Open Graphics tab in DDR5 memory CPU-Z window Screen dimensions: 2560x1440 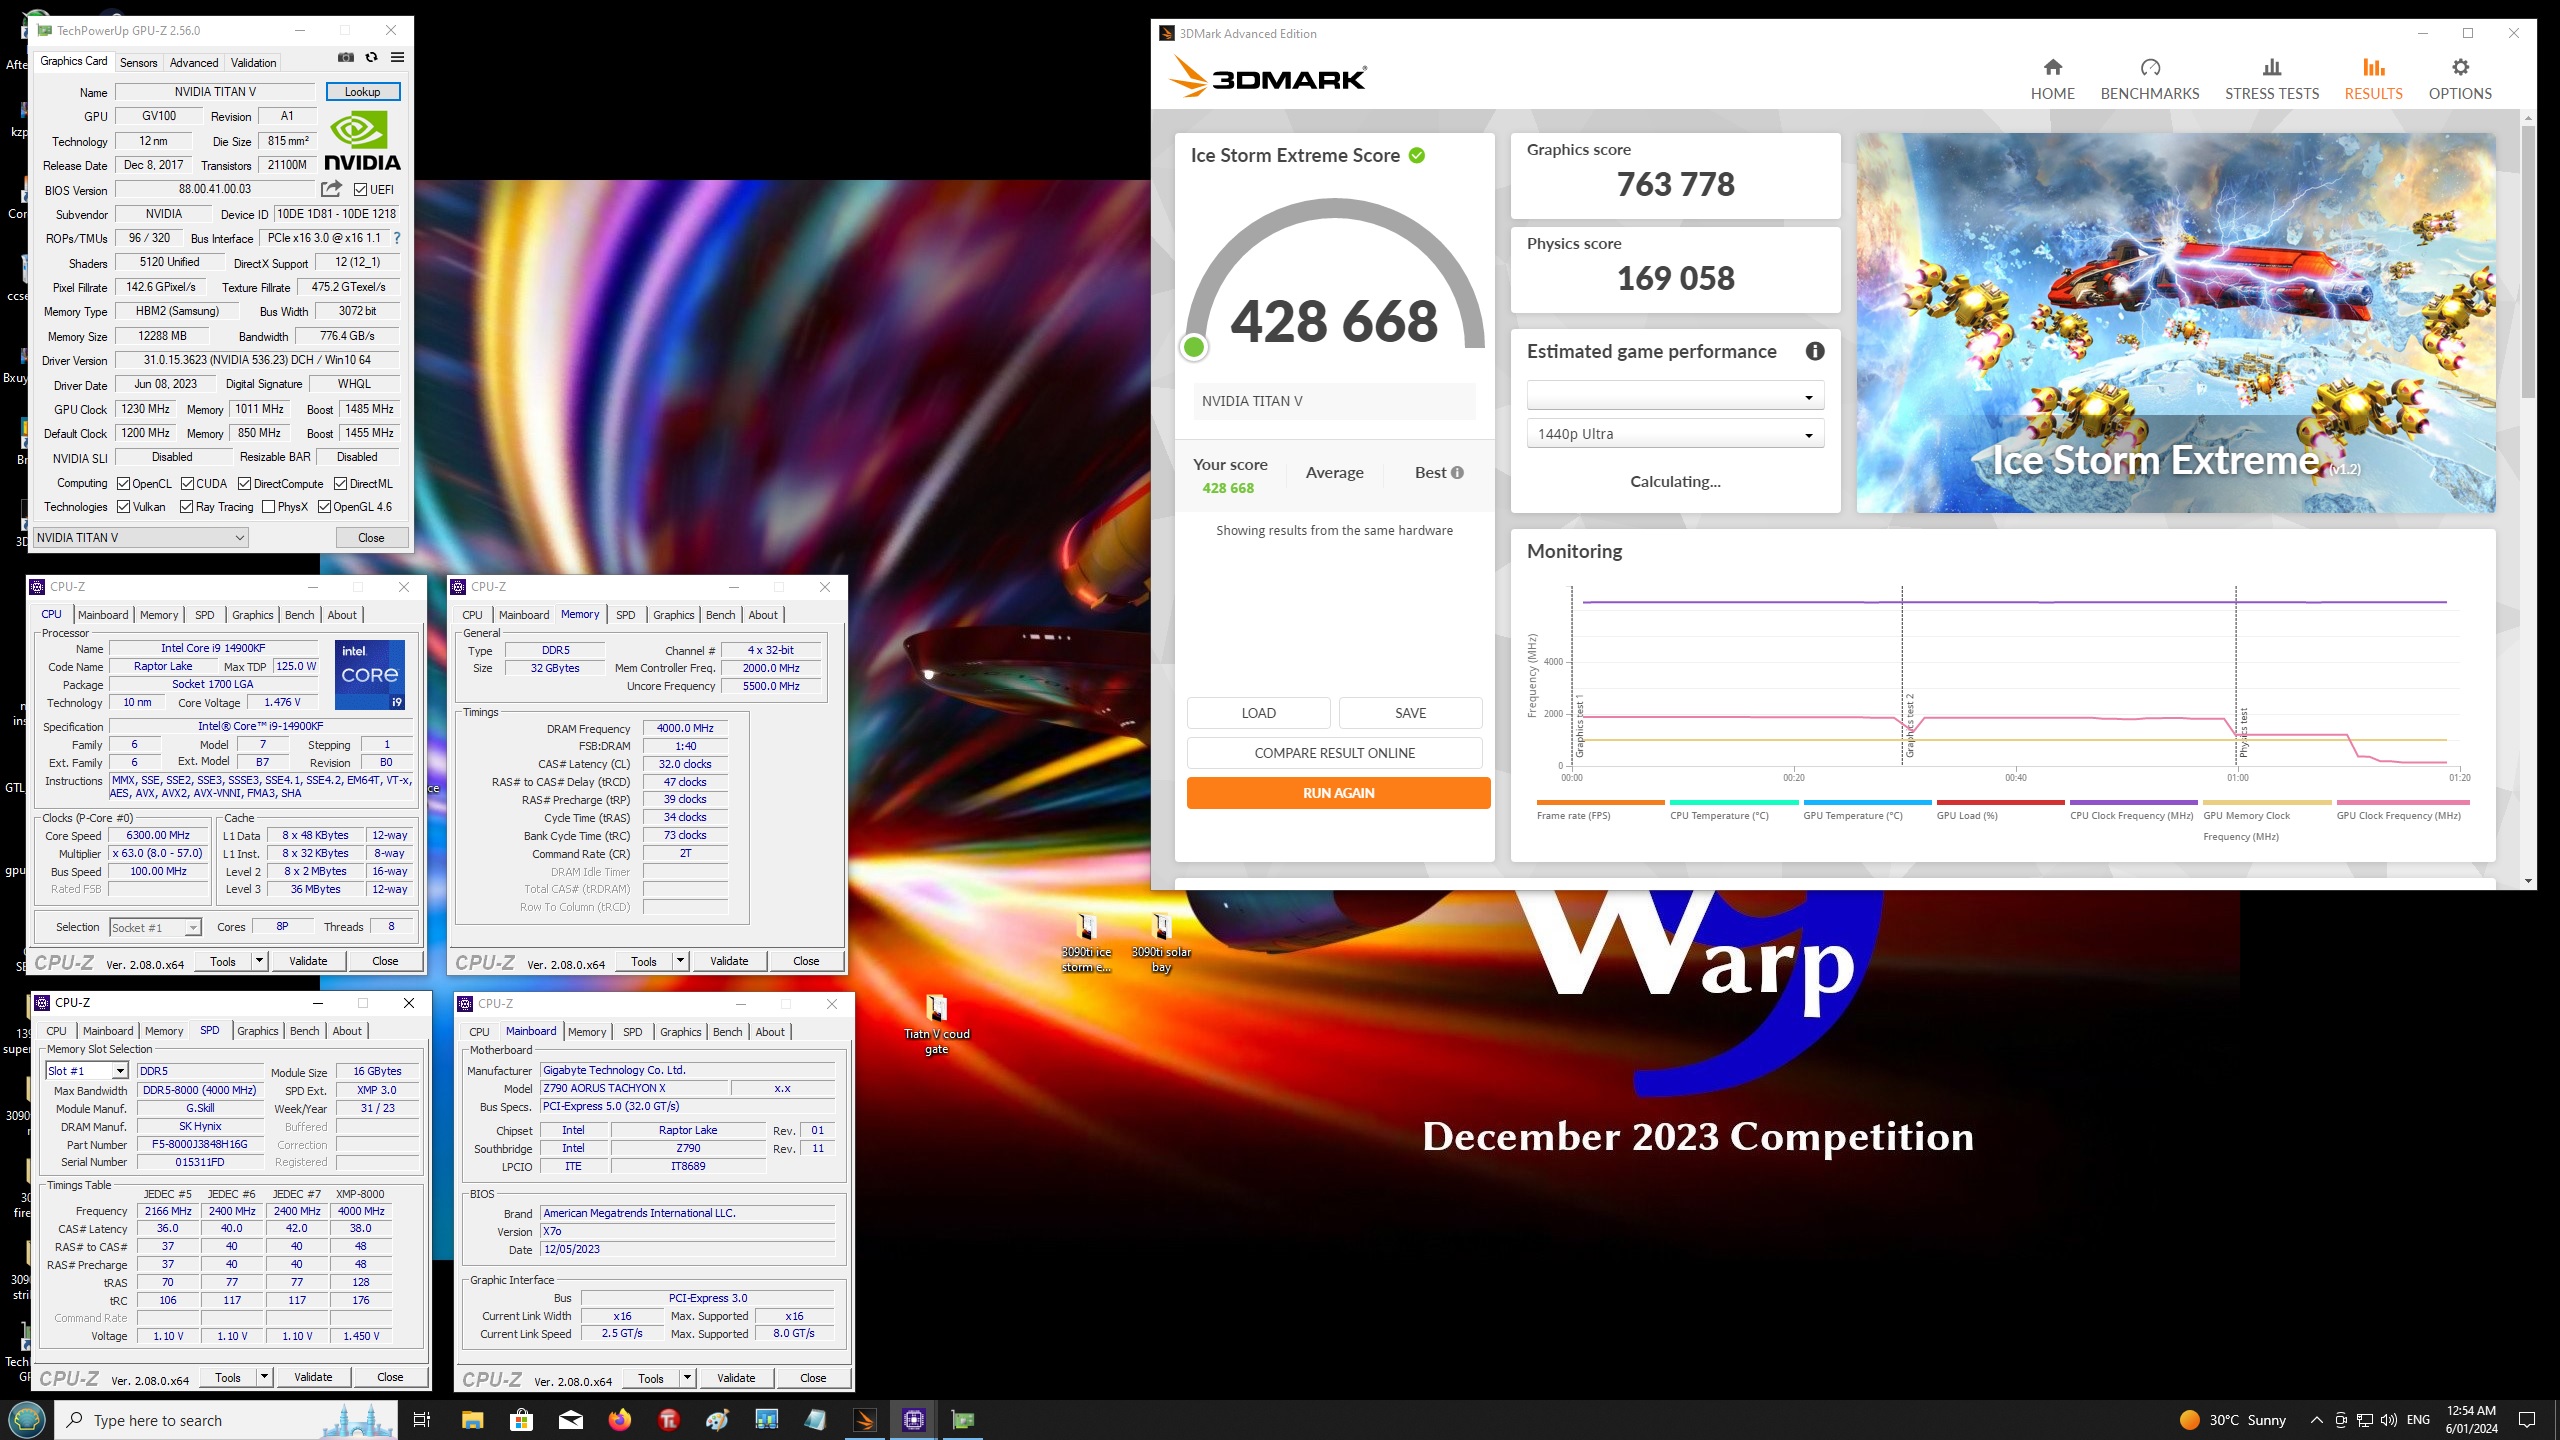pyautogui.click(x=673, y=615)
